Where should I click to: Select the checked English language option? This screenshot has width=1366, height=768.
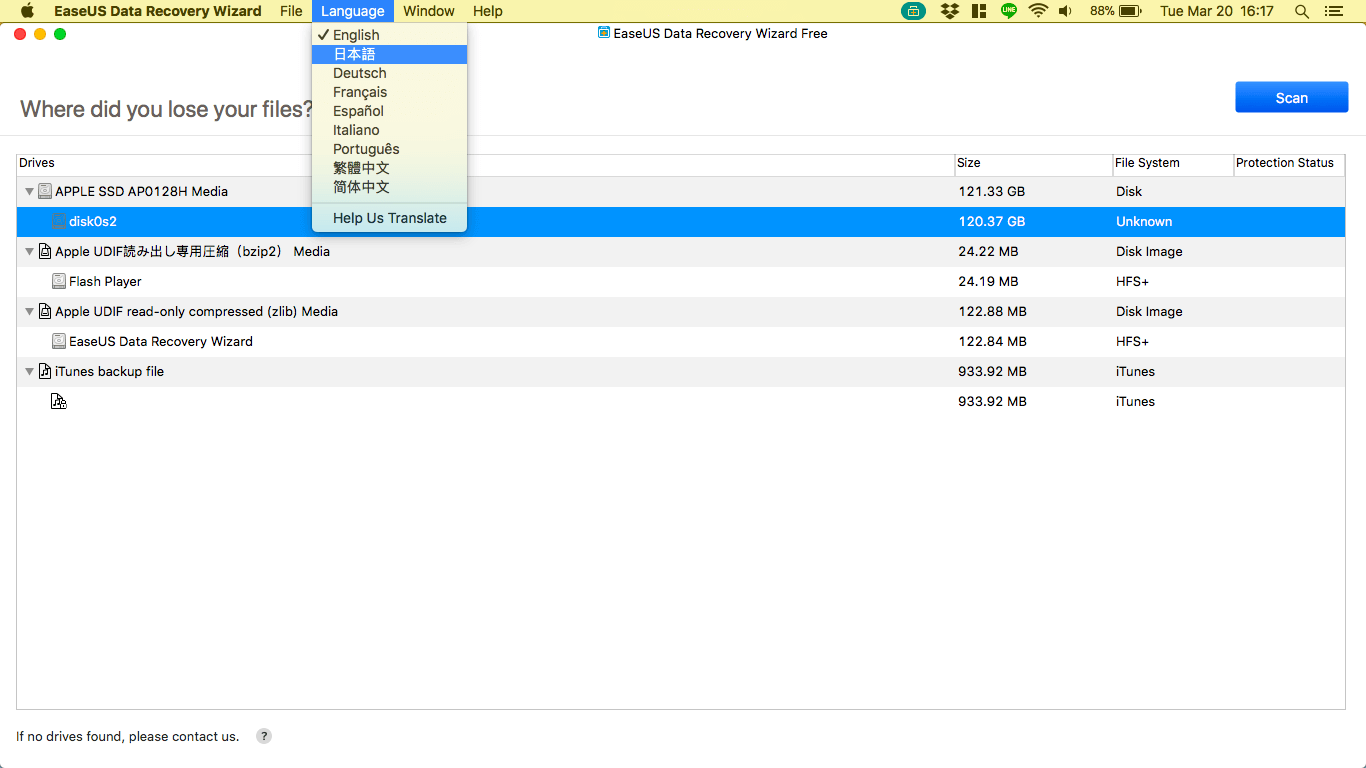click(356, 35)
